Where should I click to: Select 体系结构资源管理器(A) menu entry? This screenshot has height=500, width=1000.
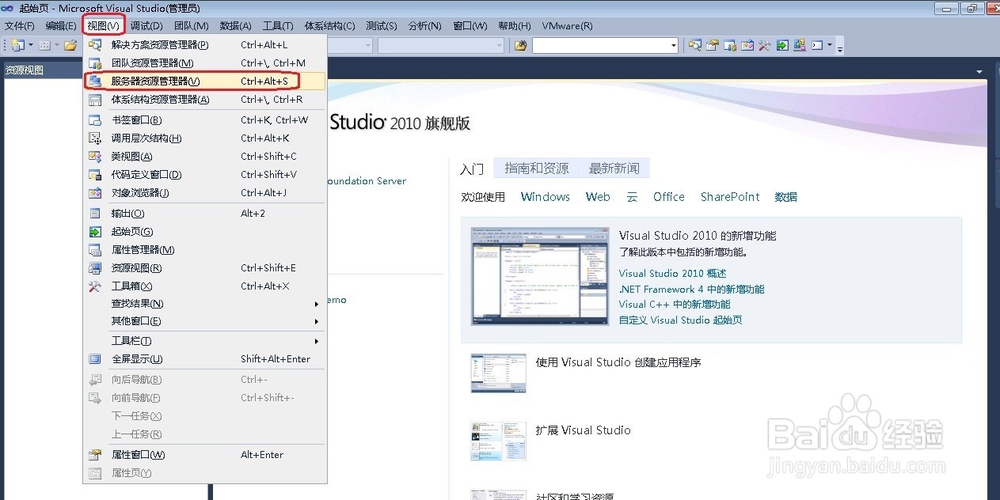point(205,99)
